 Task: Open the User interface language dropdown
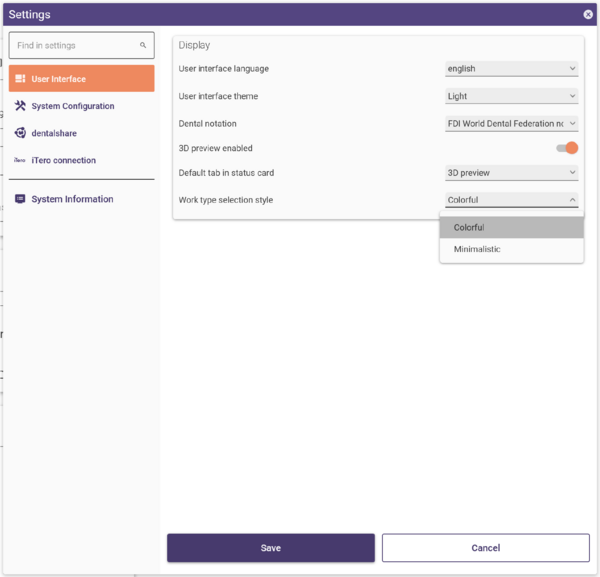coord(511,68)
